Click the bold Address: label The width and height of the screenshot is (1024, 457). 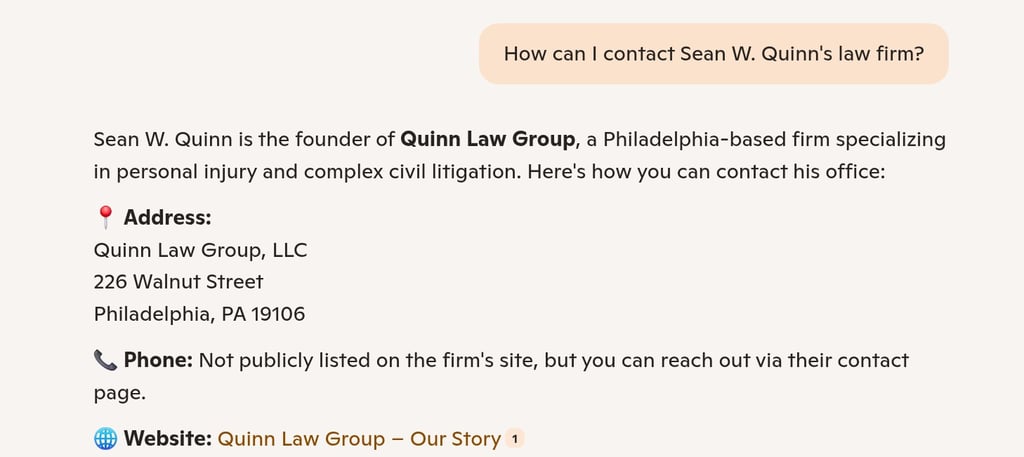coord(167,218)
